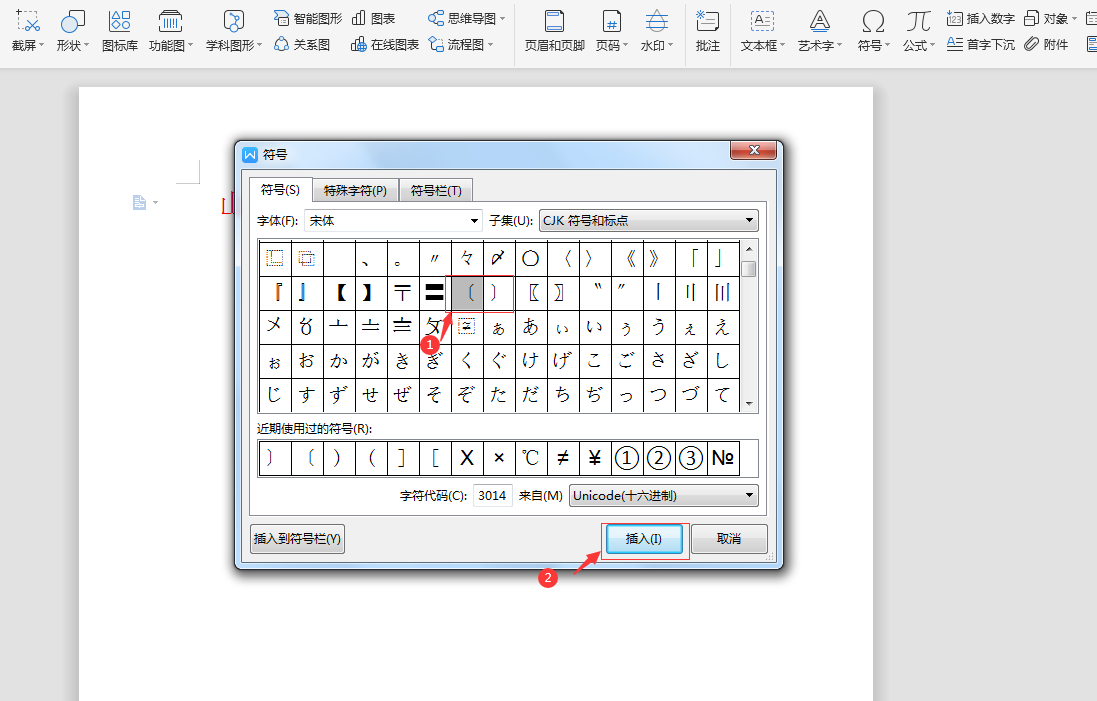Viewport: 1097px width, 701px height.
Task: Insert a 关系图 relationship diagram
Action: coord(302,45)
